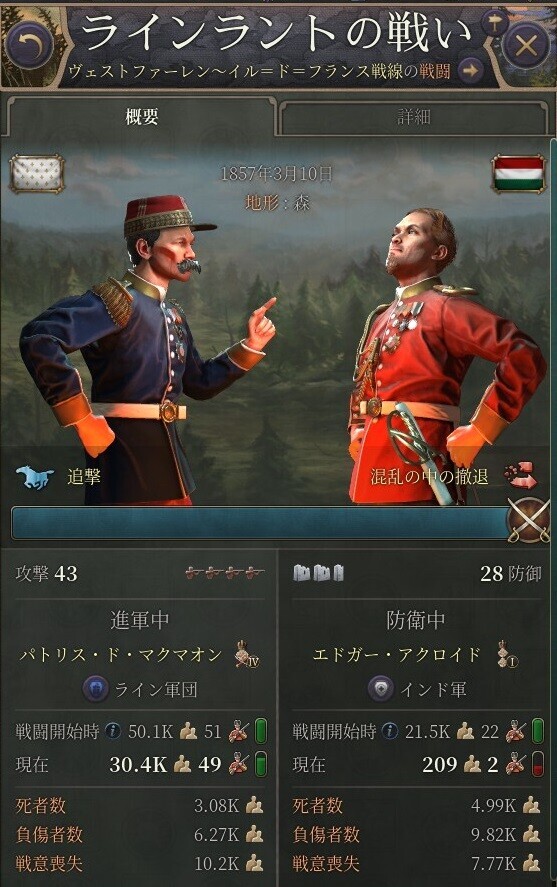557x887 pixels.
Task: Click the French white fleur-de-lis flag
Action: click(x=37, y=174)
